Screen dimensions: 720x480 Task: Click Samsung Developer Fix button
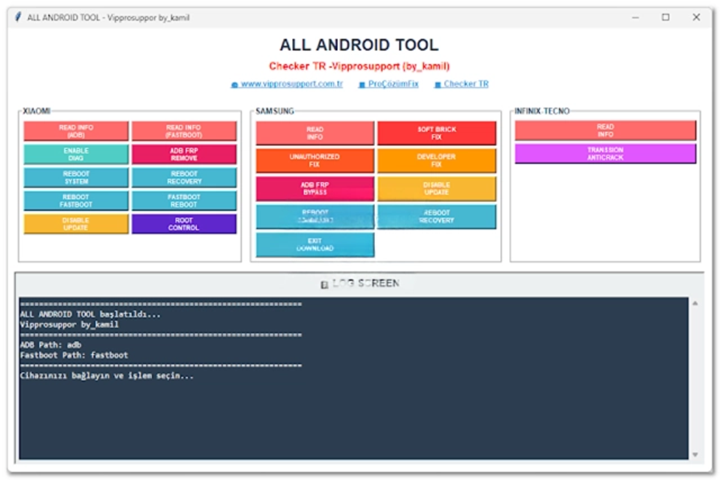pyautogui.click(x=436, y=160)
